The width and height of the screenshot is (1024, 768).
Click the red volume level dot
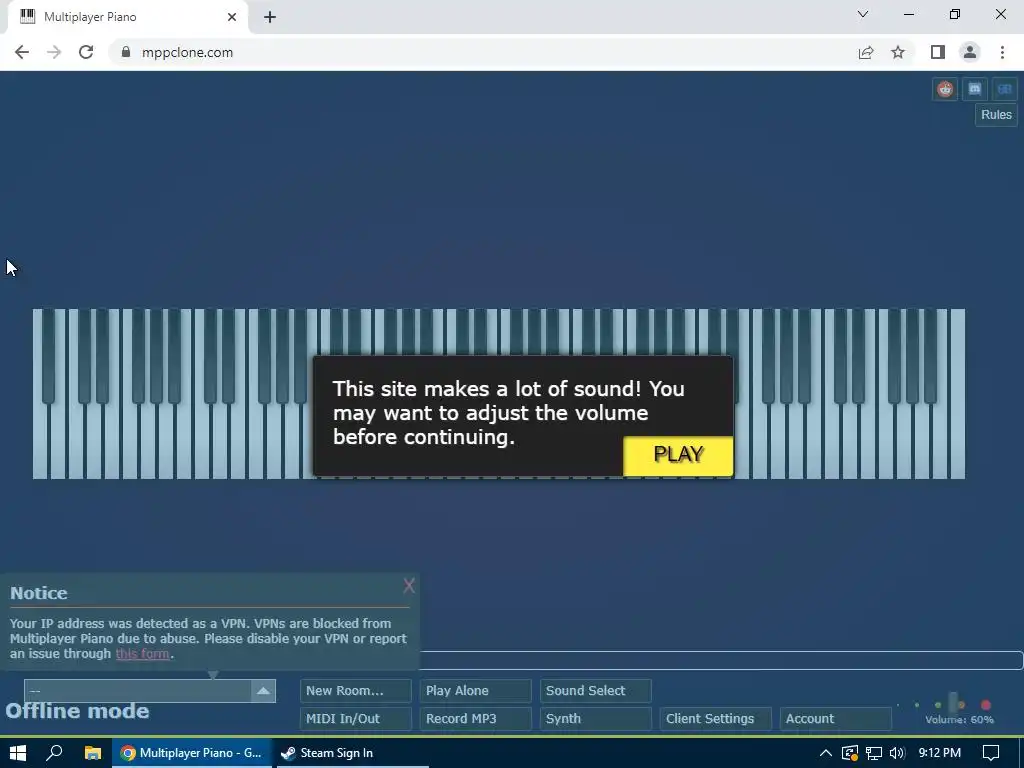986,705
